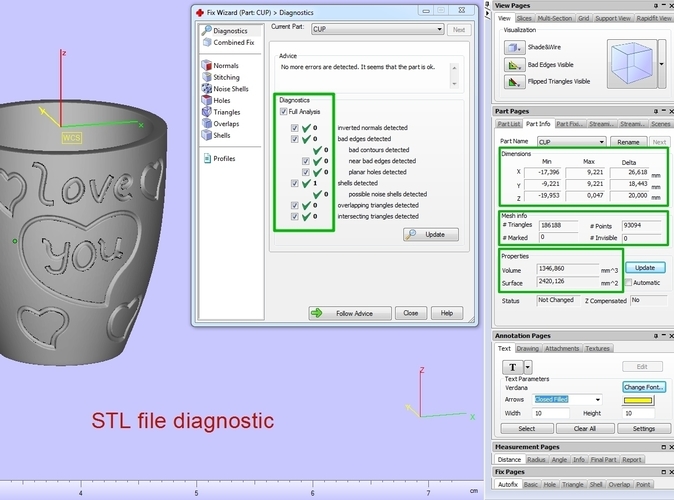Click the Clear All button

(x=585, y=429)
